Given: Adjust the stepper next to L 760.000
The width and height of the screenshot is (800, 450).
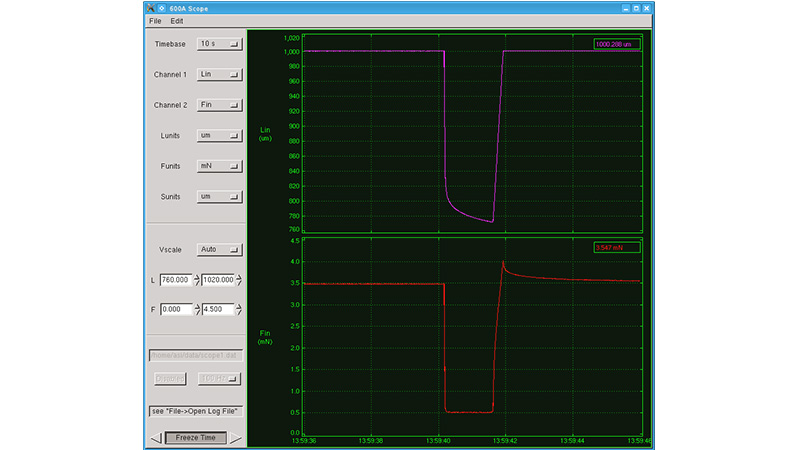Looking at the screenshot, I should click(196, 280).
